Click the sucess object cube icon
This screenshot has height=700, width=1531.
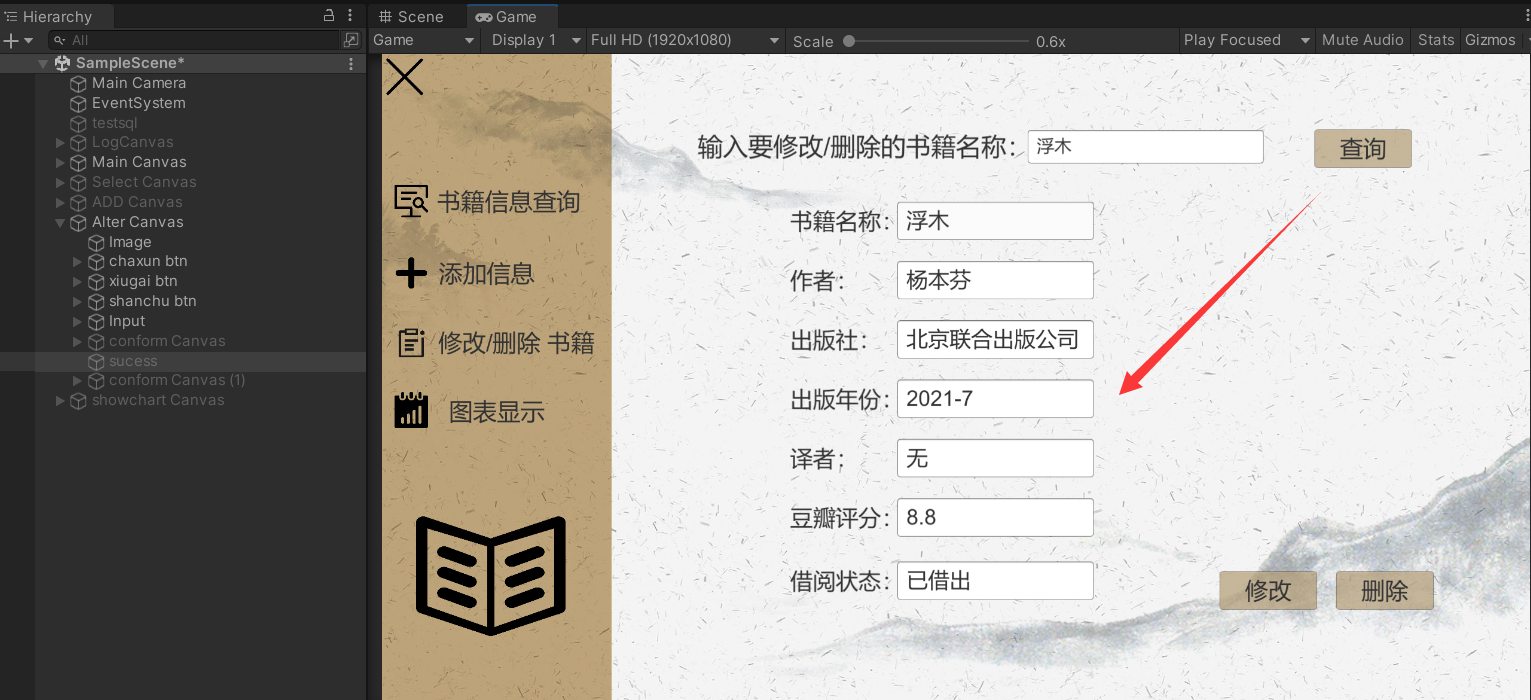point(96,361)
